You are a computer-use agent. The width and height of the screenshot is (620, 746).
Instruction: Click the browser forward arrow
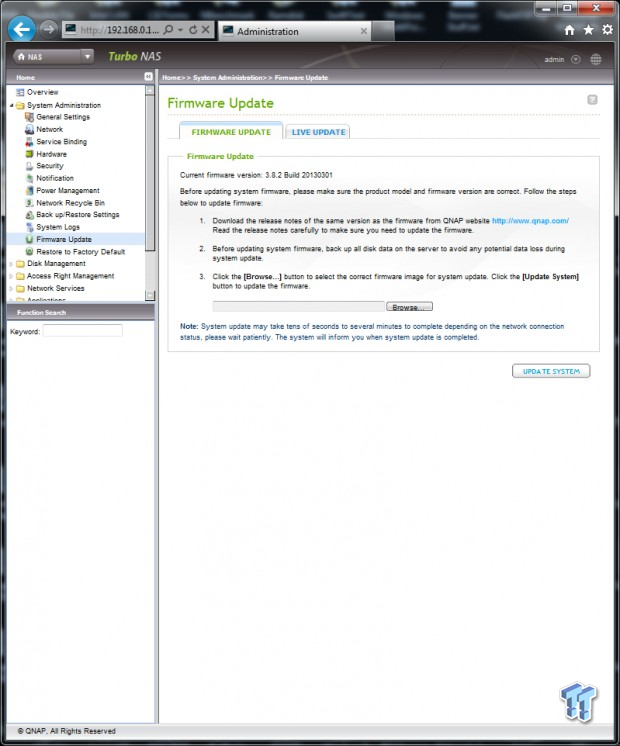(48, 29)
